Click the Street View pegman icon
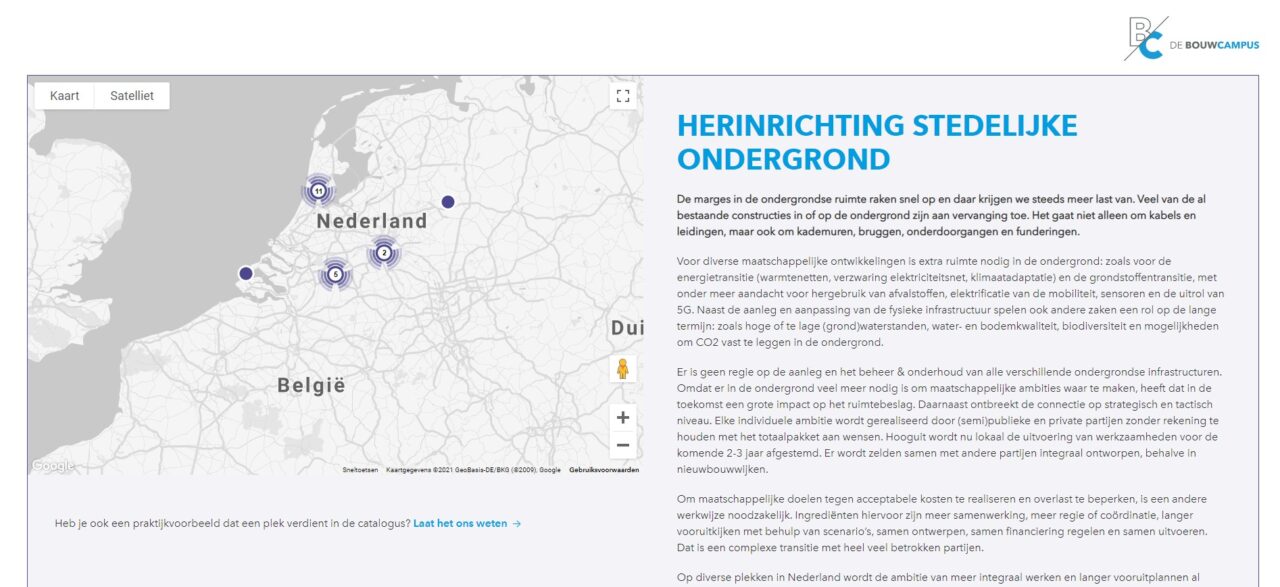This screenshot has height=587, width=1280. [623, 369]
